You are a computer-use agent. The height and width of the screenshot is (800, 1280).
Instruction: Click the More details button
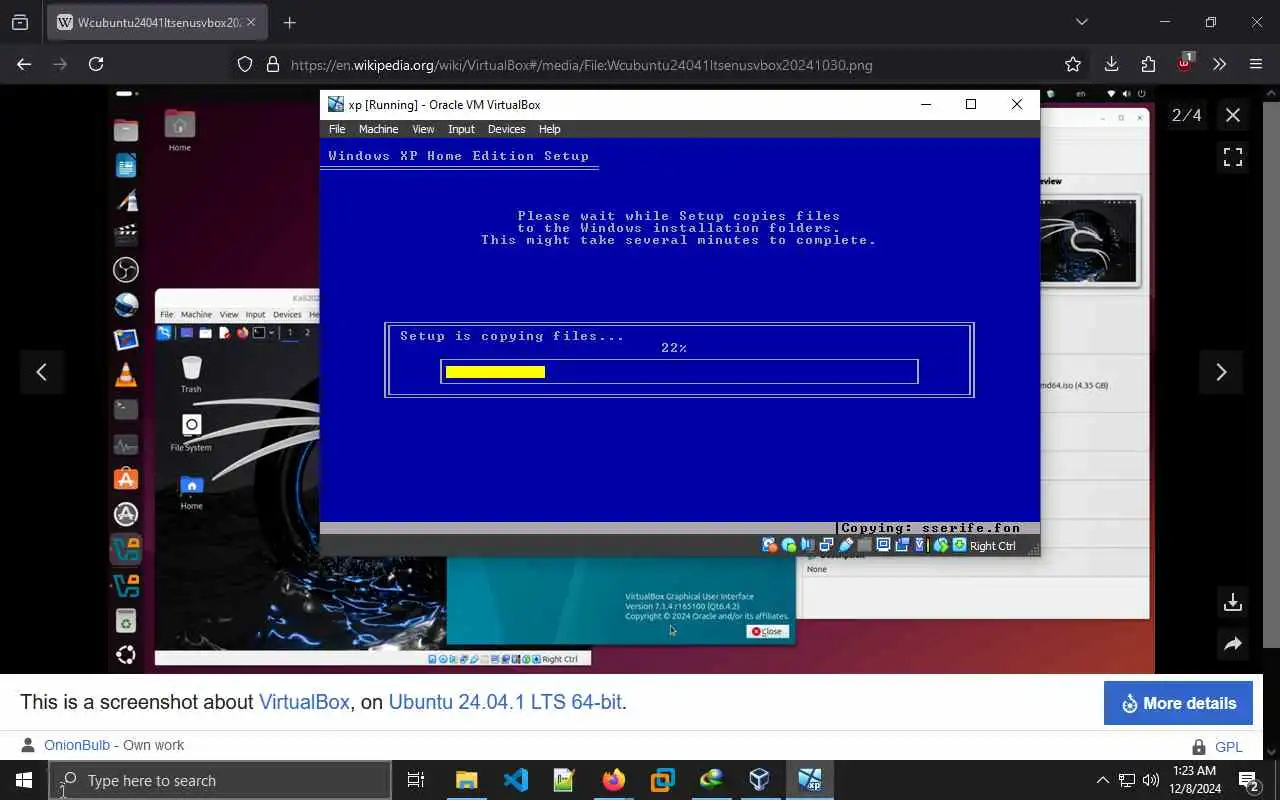[x=1178, y=703]
